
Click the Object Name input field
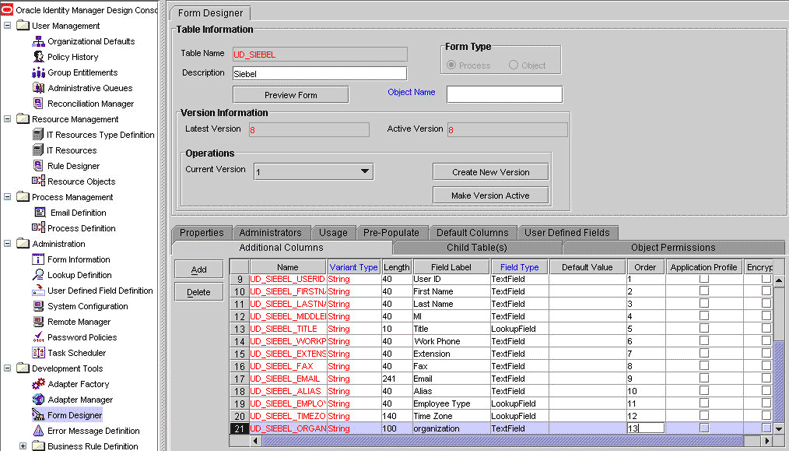504,94
